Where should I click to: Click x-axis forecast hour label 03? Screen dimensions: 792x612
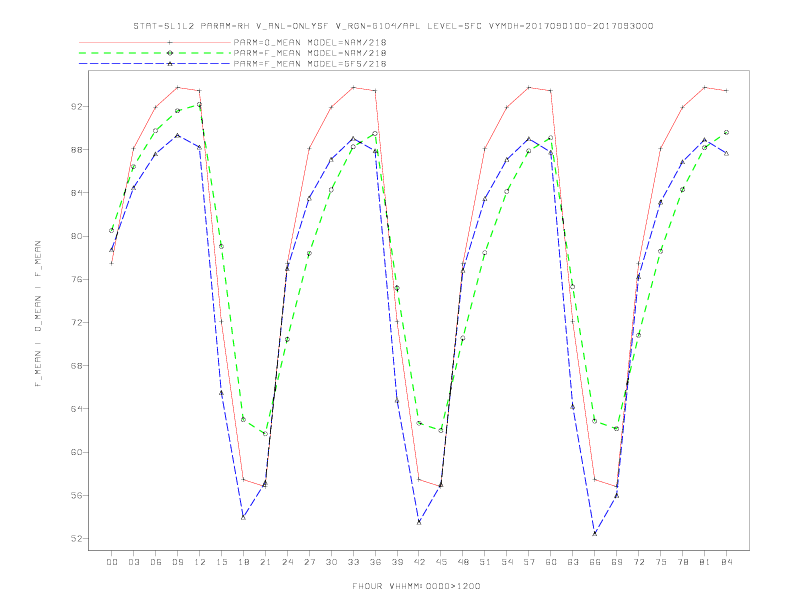point(133,562)
